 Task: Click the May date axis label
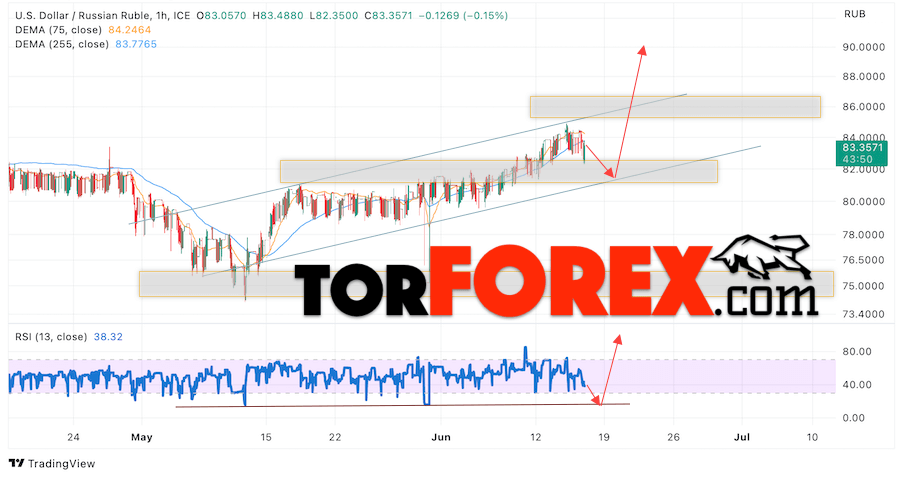point(142,437)
